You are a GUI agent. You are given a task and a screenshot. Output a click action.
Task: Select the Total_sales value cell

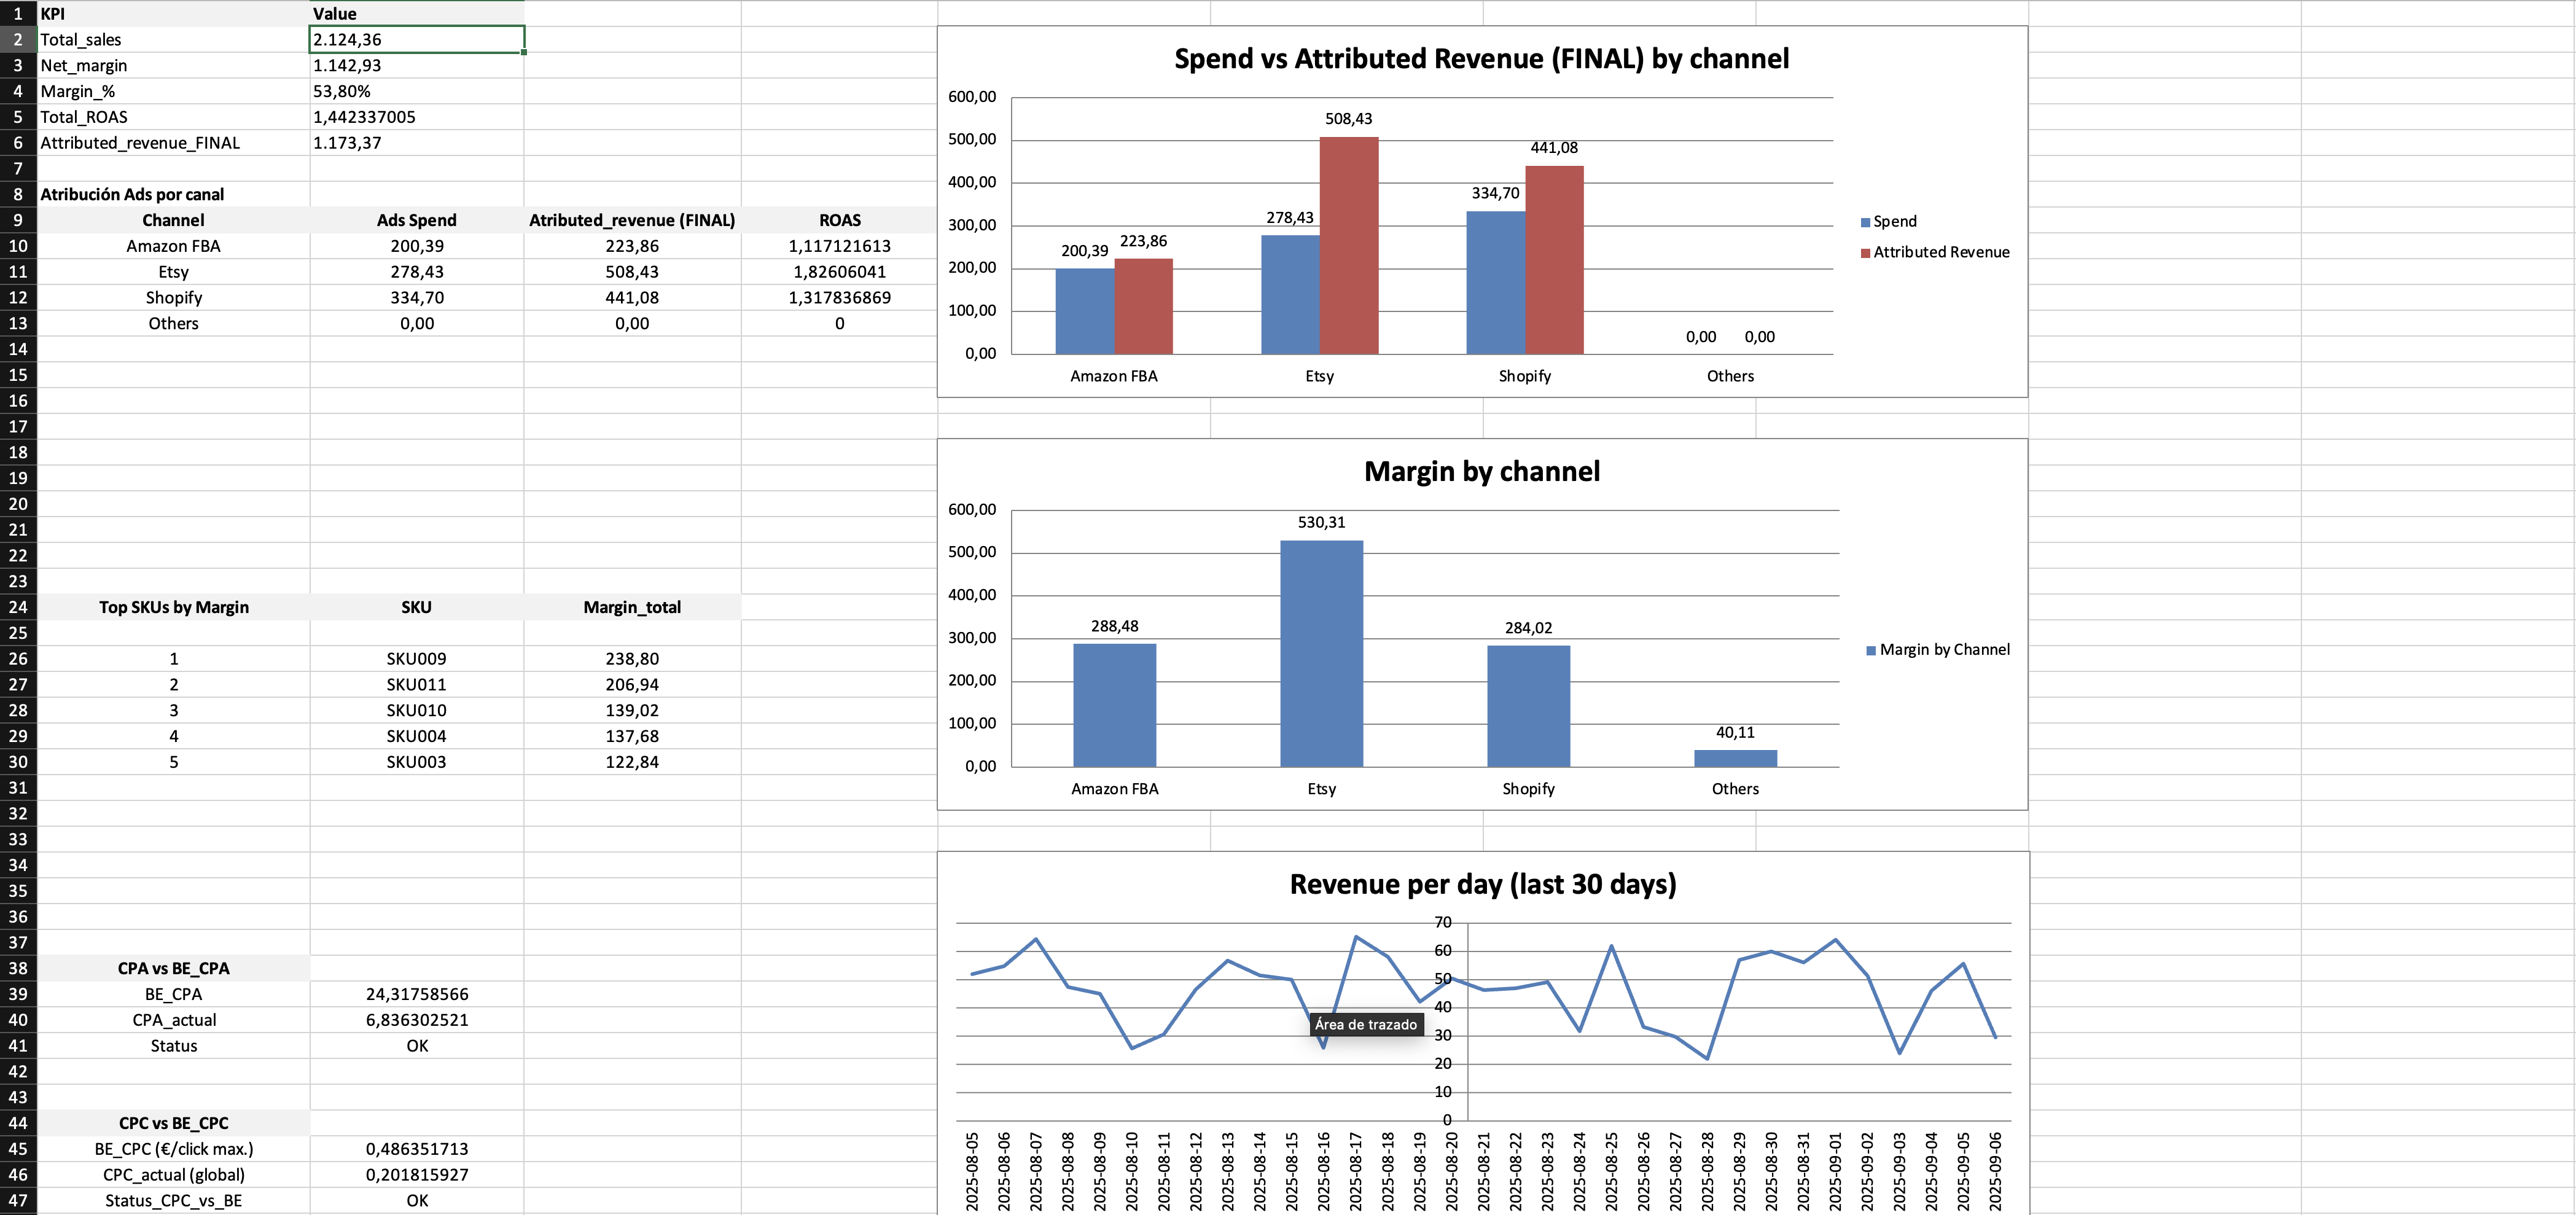pyautogui.click(x=417, y=40)
